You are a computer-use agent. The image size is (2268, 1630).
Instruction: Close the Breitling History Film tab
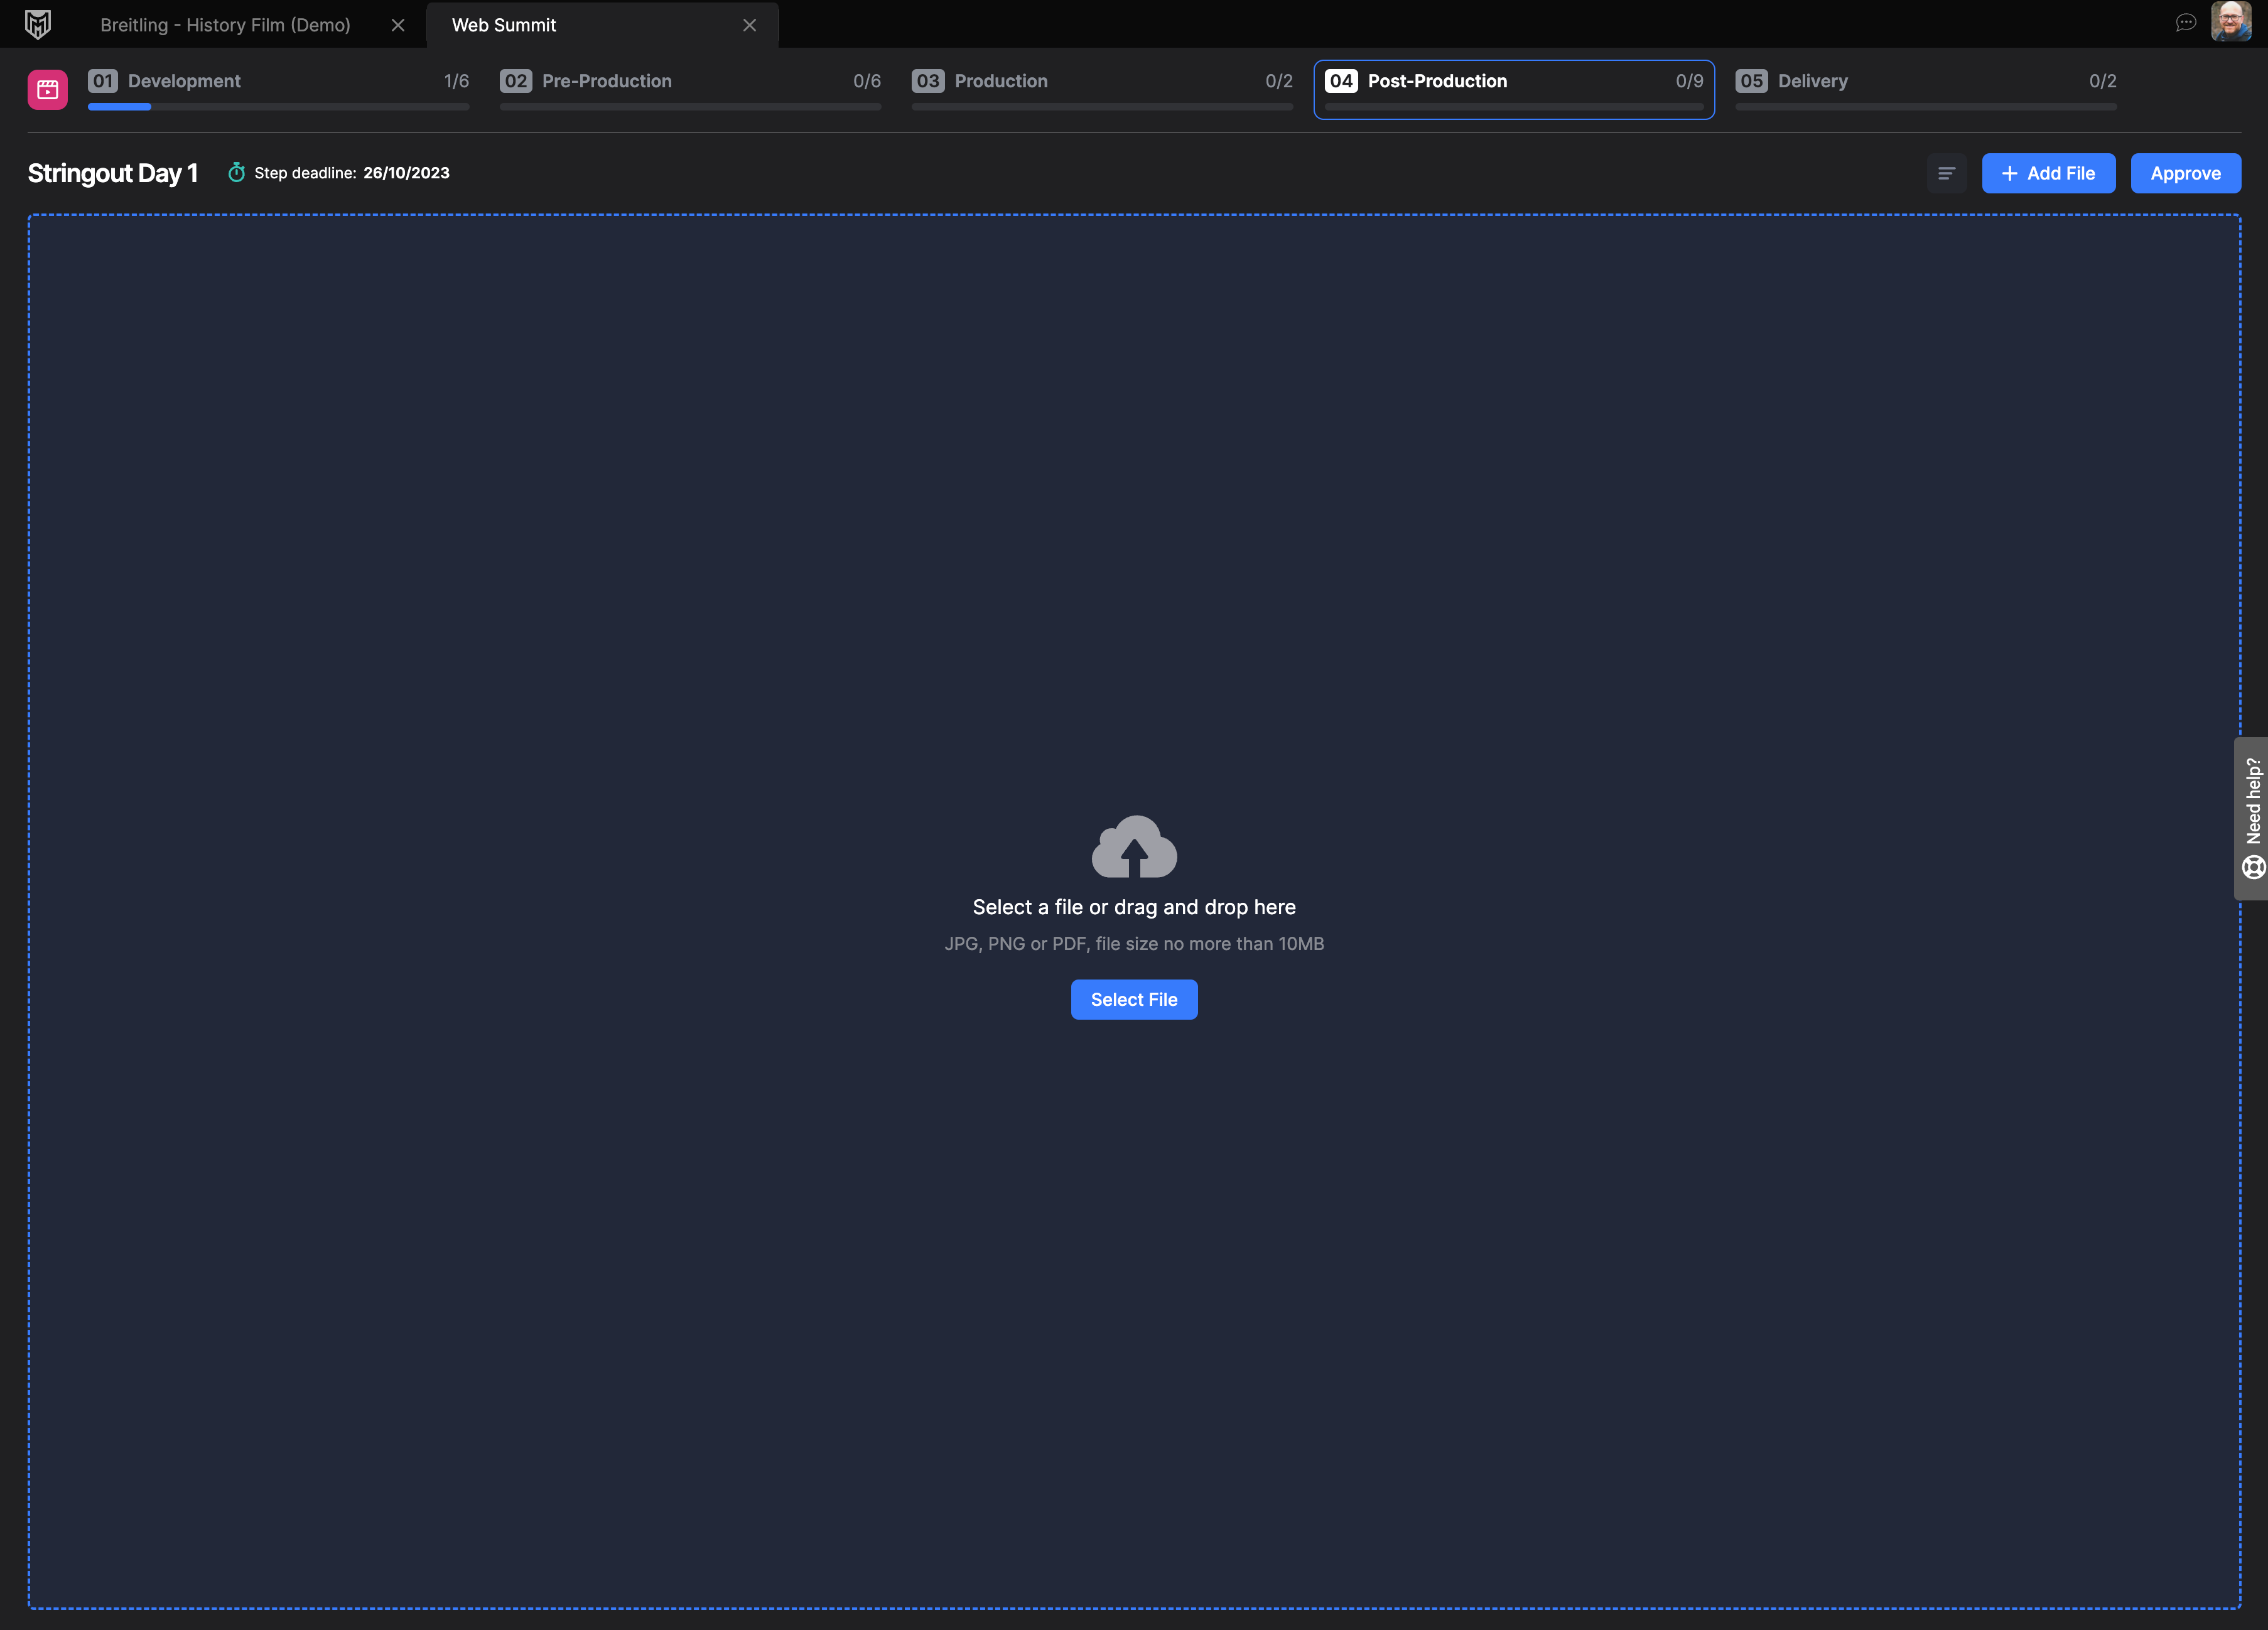[398, 25]
